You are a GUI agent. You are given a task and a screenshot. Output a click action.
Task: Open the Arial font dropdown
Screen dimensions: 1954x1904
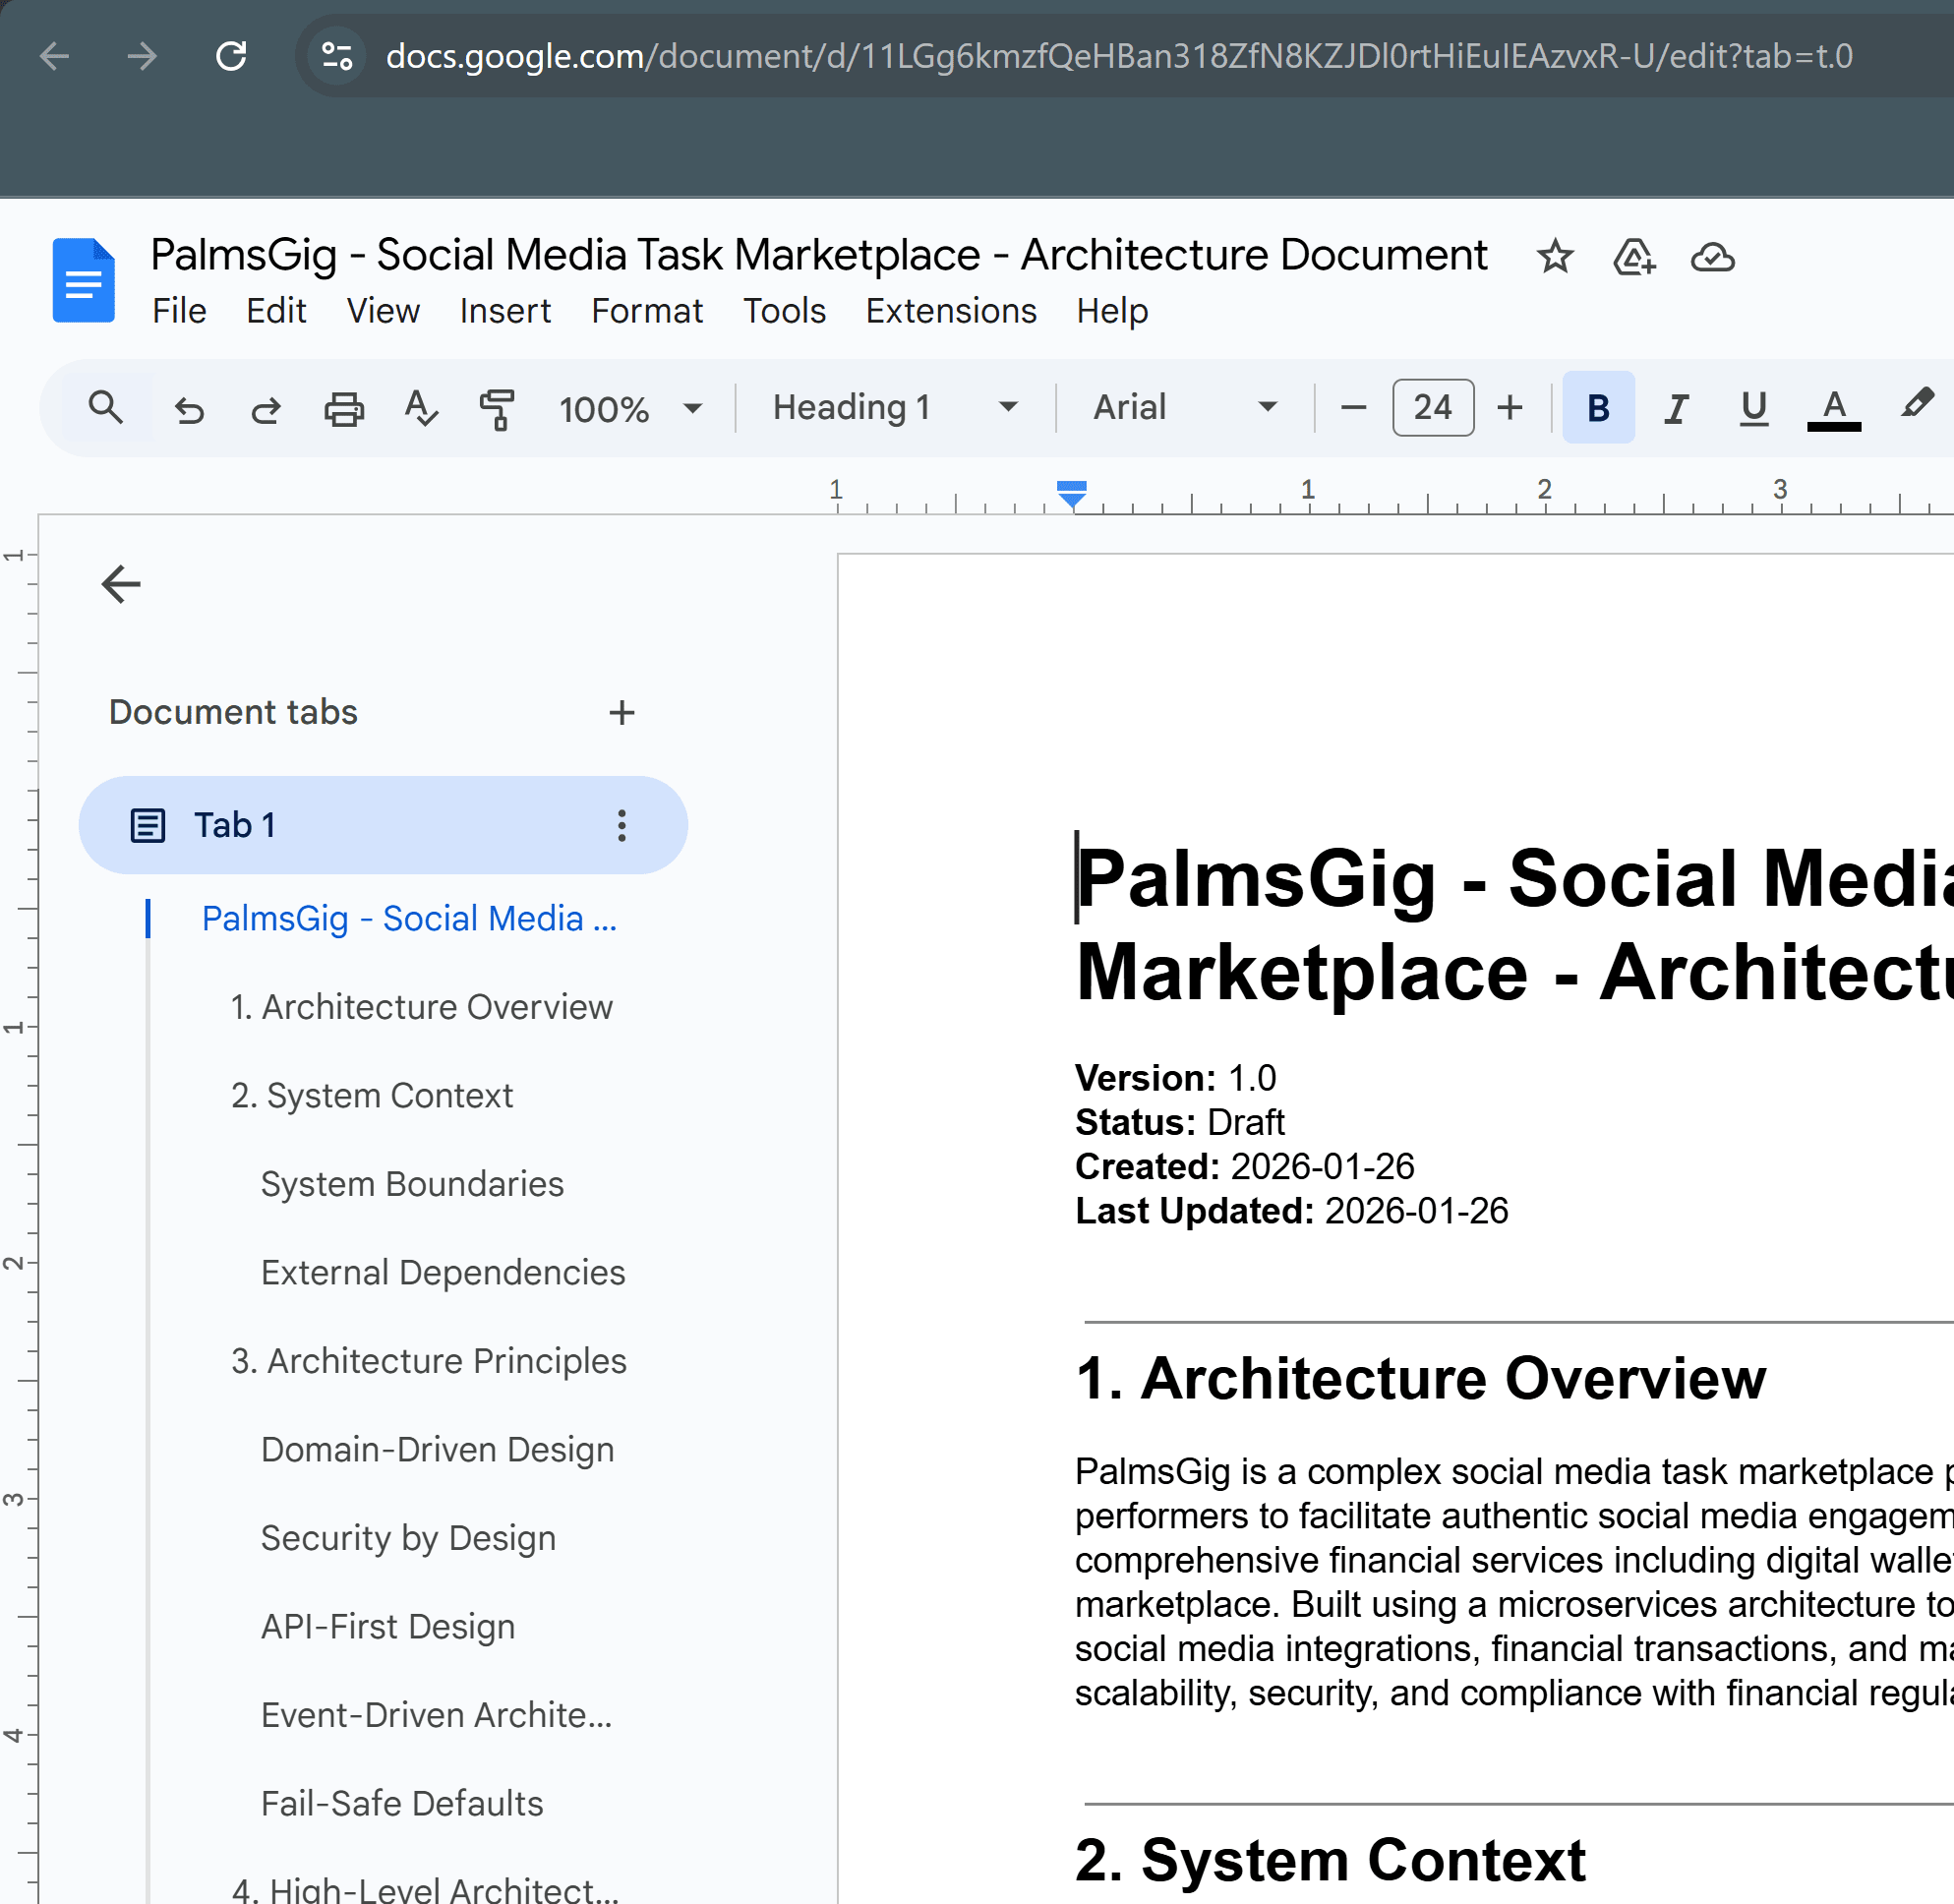[x=1184, y=408]
